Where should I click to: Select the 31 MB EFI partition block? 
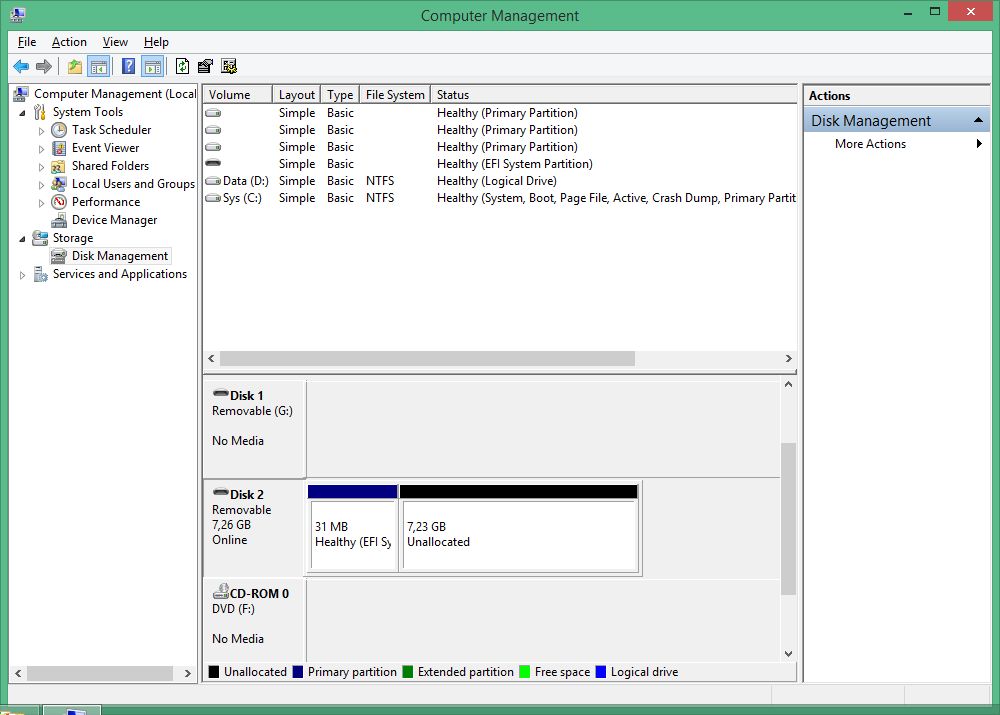point(352,534)
